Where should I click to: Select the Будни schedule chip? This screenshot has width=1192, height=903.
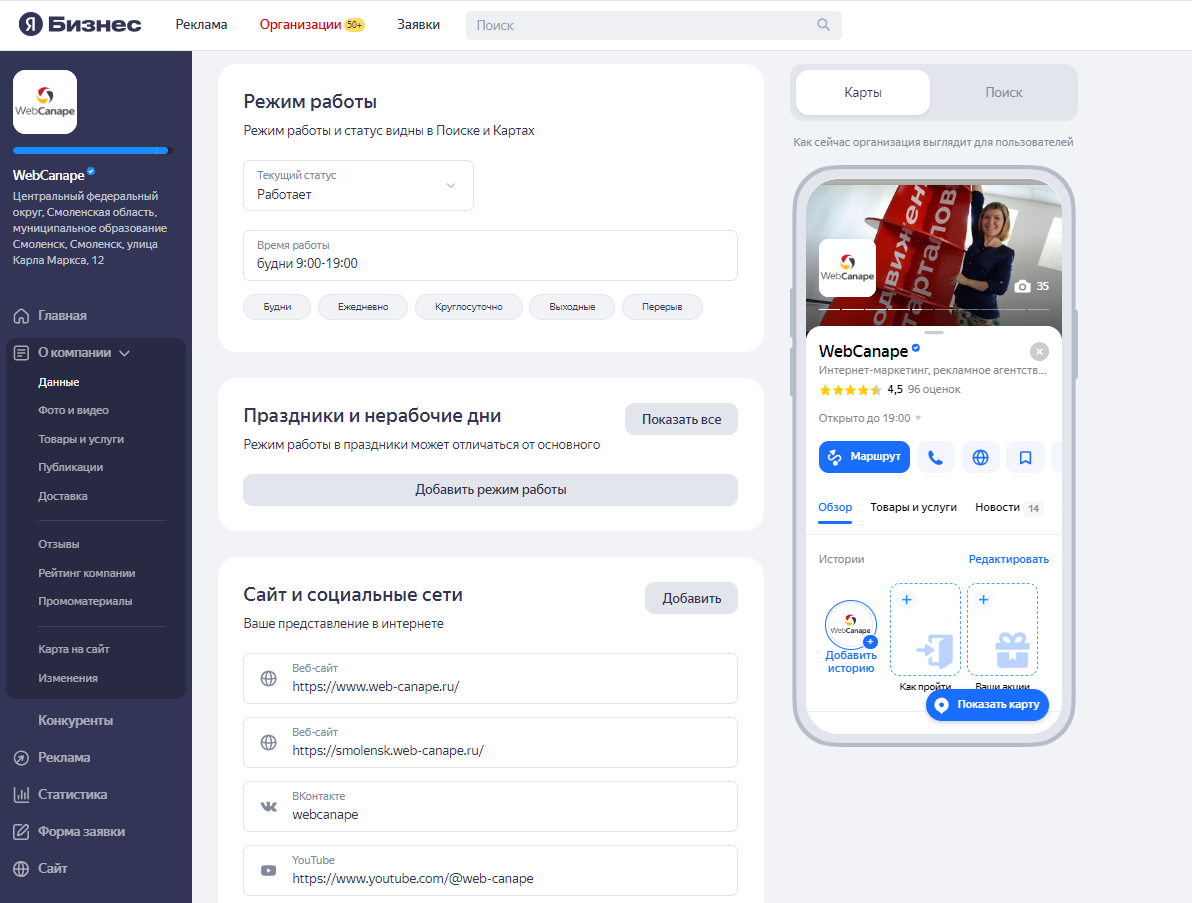277,307
